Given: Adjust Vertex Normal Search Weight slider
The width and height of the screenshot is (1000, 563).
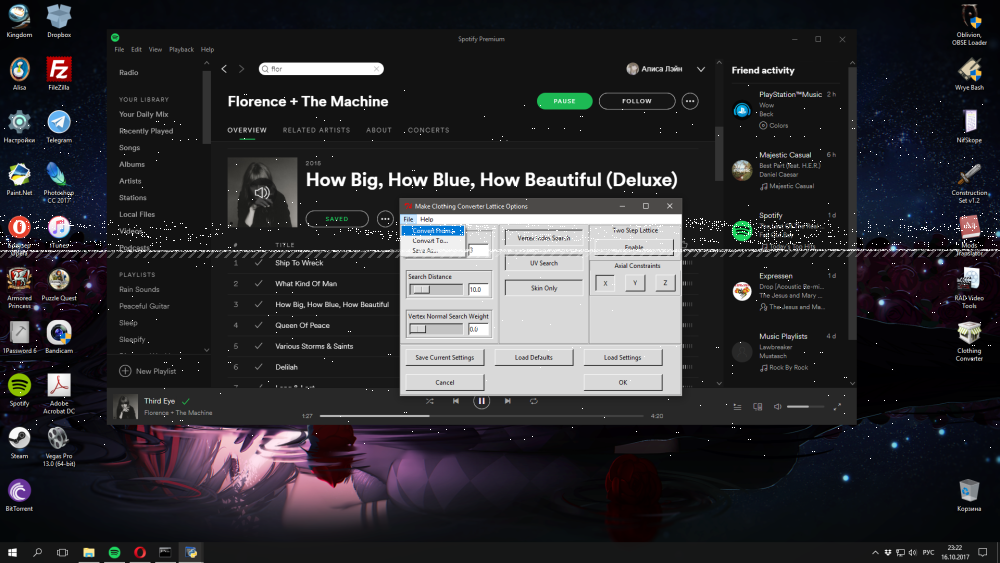Looking at the screenshot, I should pos(436,329).
